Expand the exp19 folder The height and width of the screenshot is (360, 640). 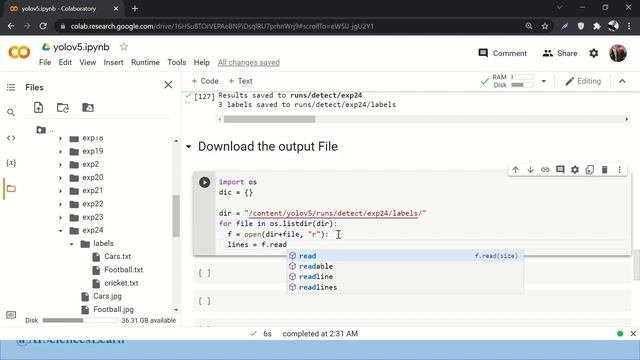[60, 151]
